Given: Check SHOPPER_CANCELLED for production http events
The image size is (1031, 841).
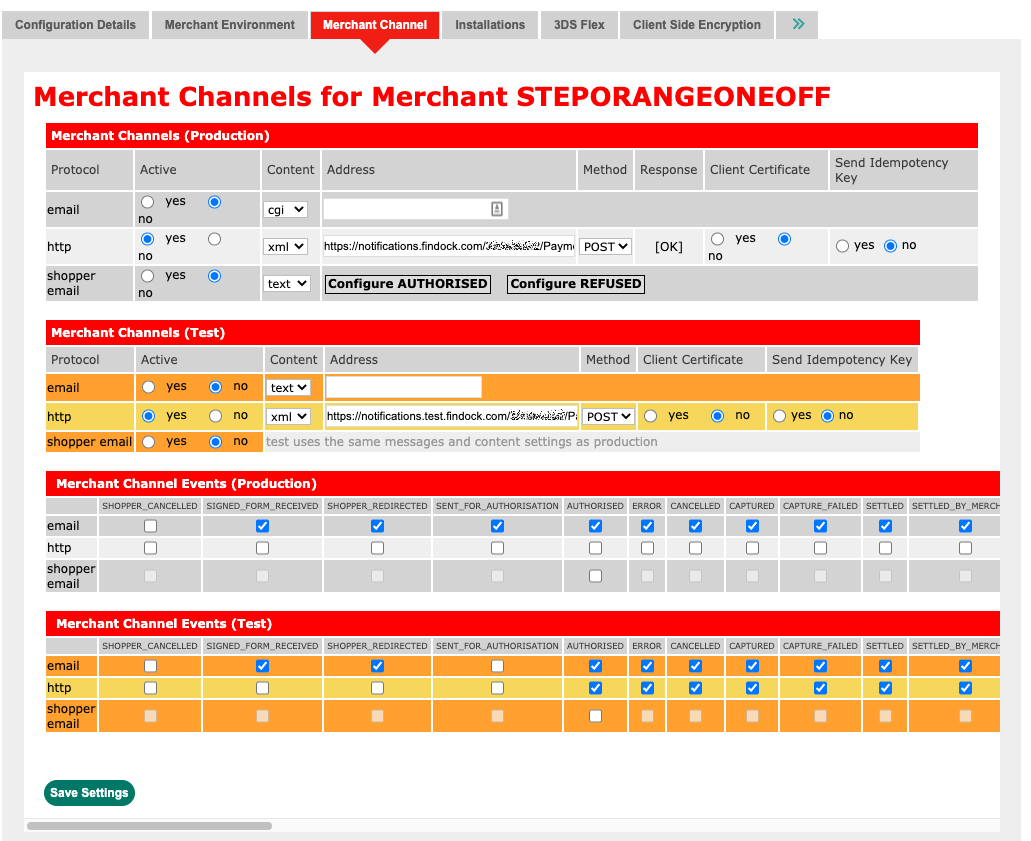Looking at the screenshot, I should click(150, 547).
